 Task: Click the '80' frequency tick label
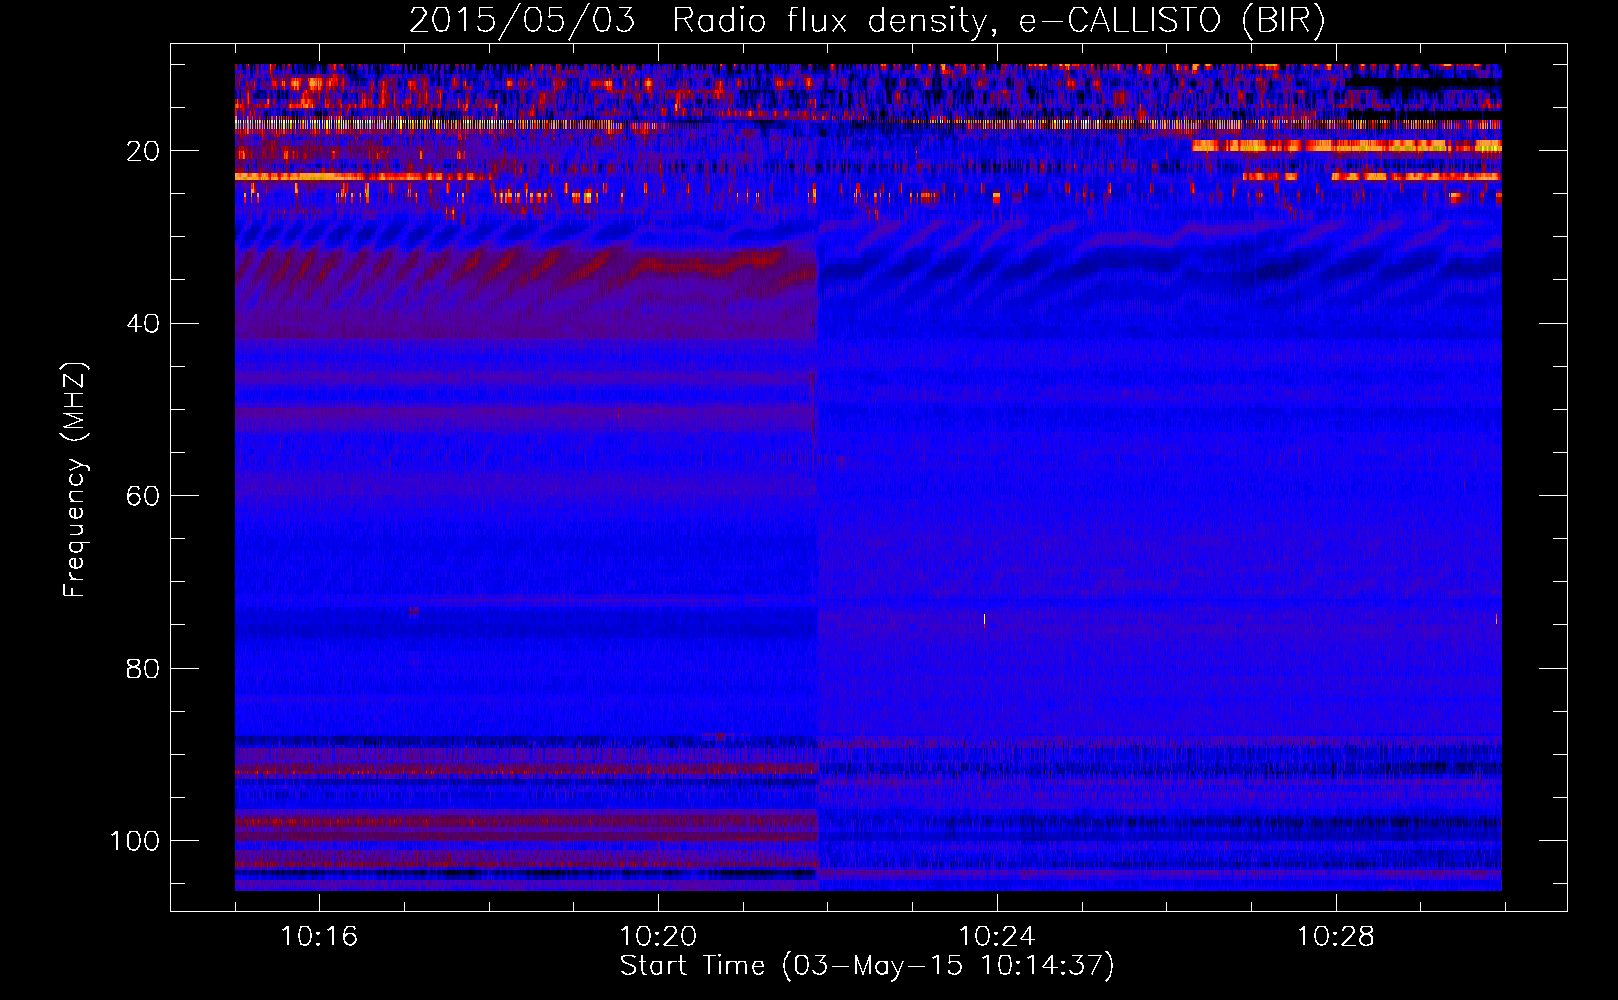click(x=143, y=669)
